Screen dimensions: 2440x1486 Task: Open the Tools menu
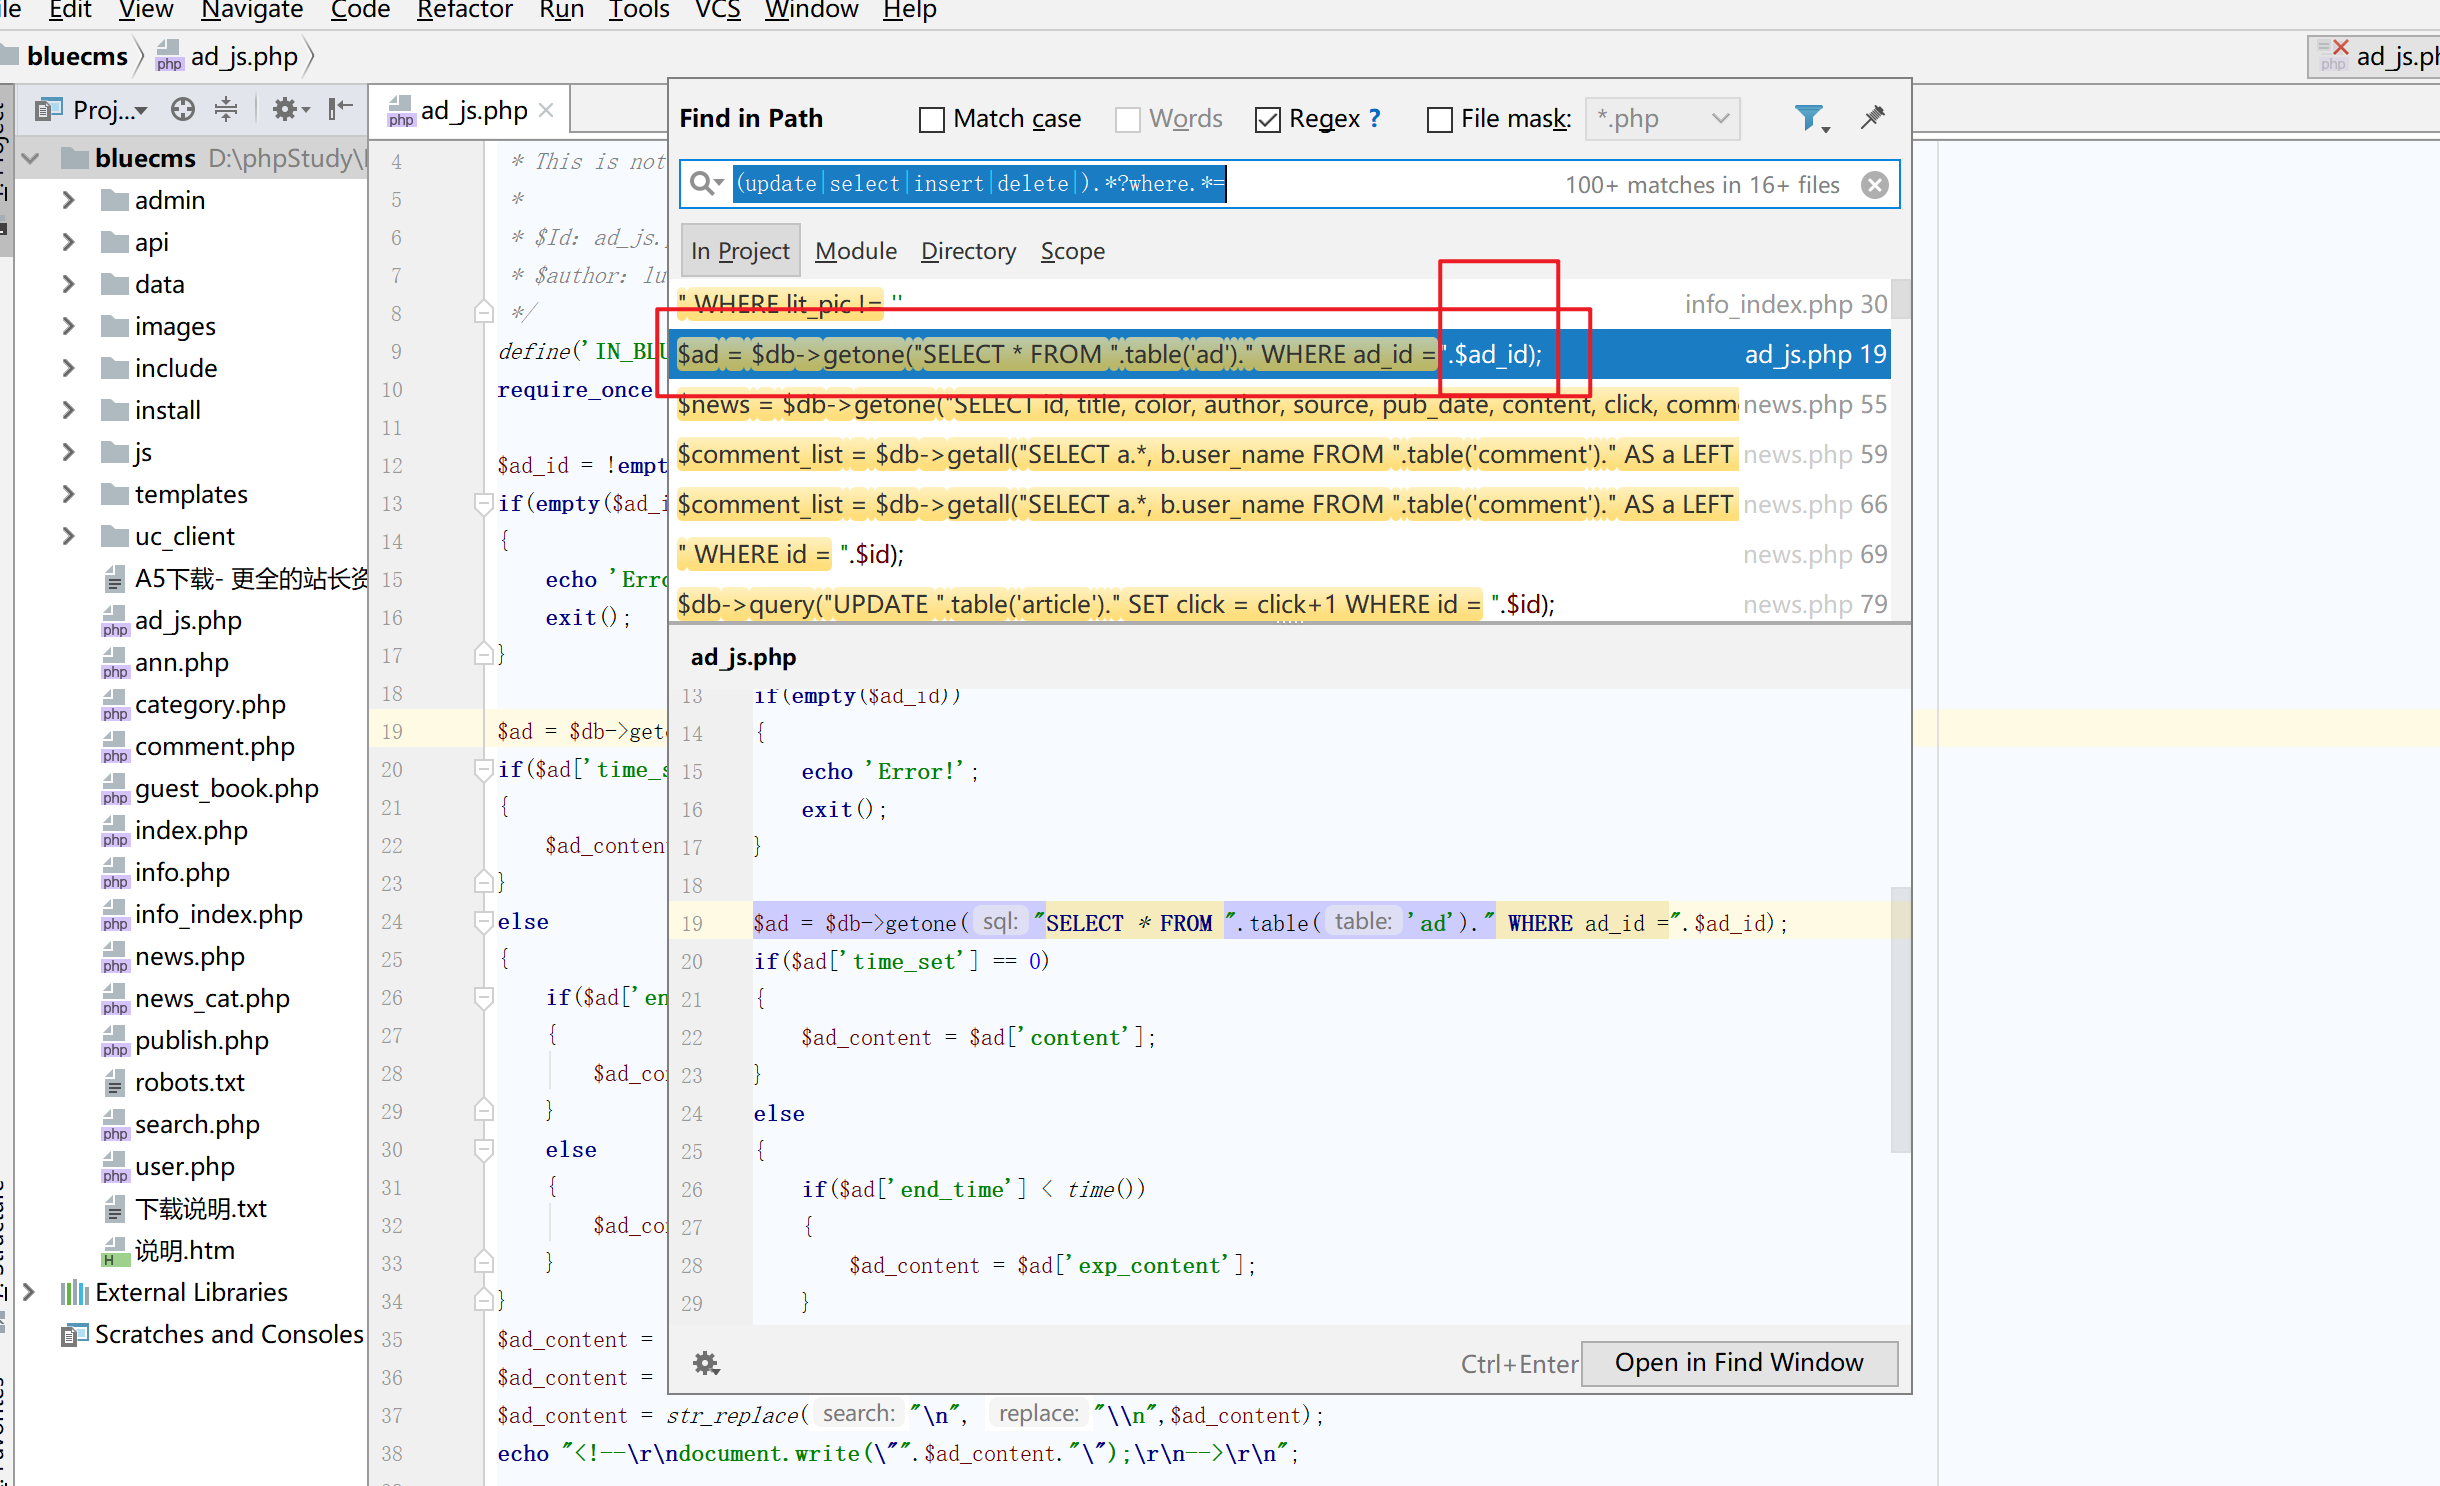pyautogui.click(x=638, y=10)
